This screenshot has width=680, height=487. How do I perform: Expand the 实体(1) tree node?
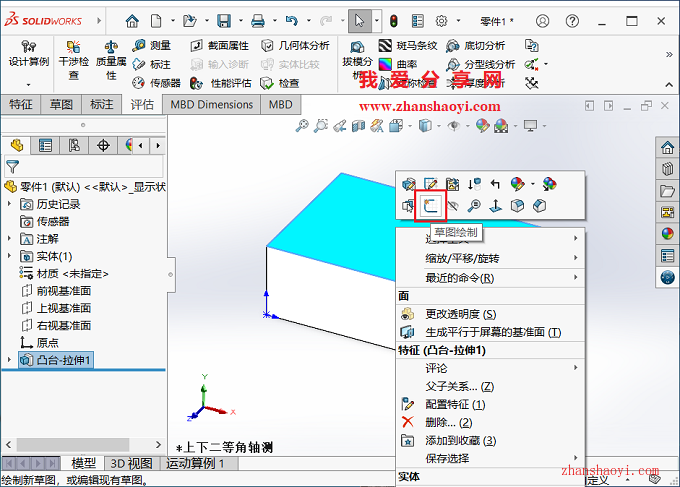(x=9, y=256)
